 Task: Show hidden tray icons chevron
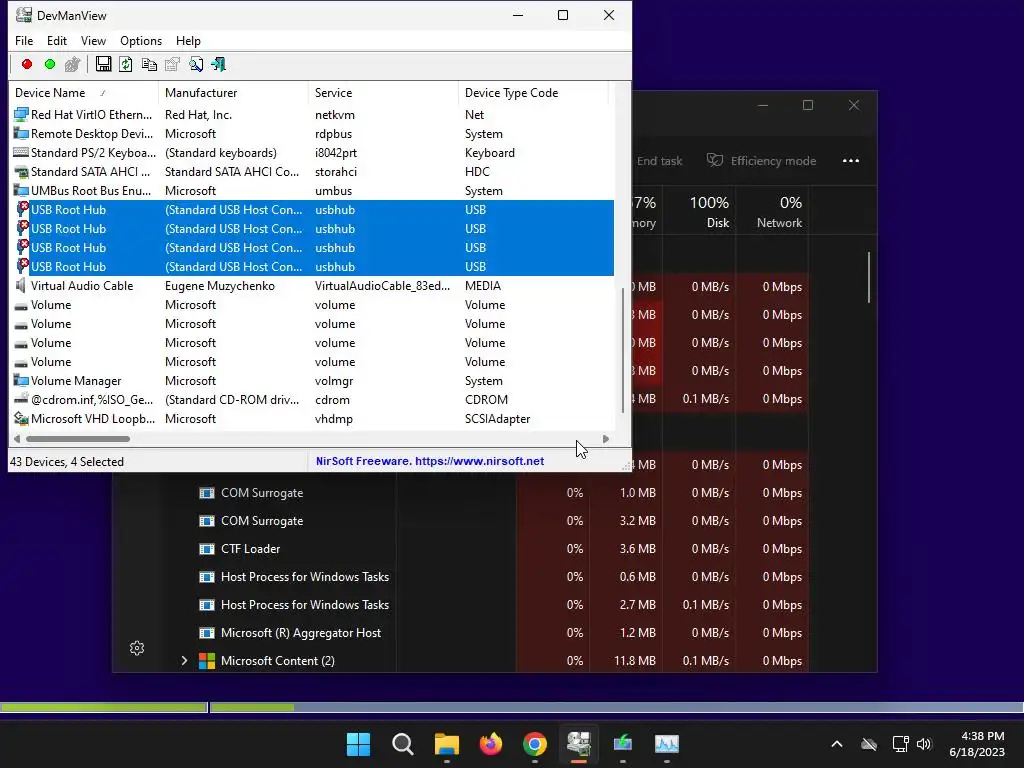pyautogui.click(x=837, y=744)
